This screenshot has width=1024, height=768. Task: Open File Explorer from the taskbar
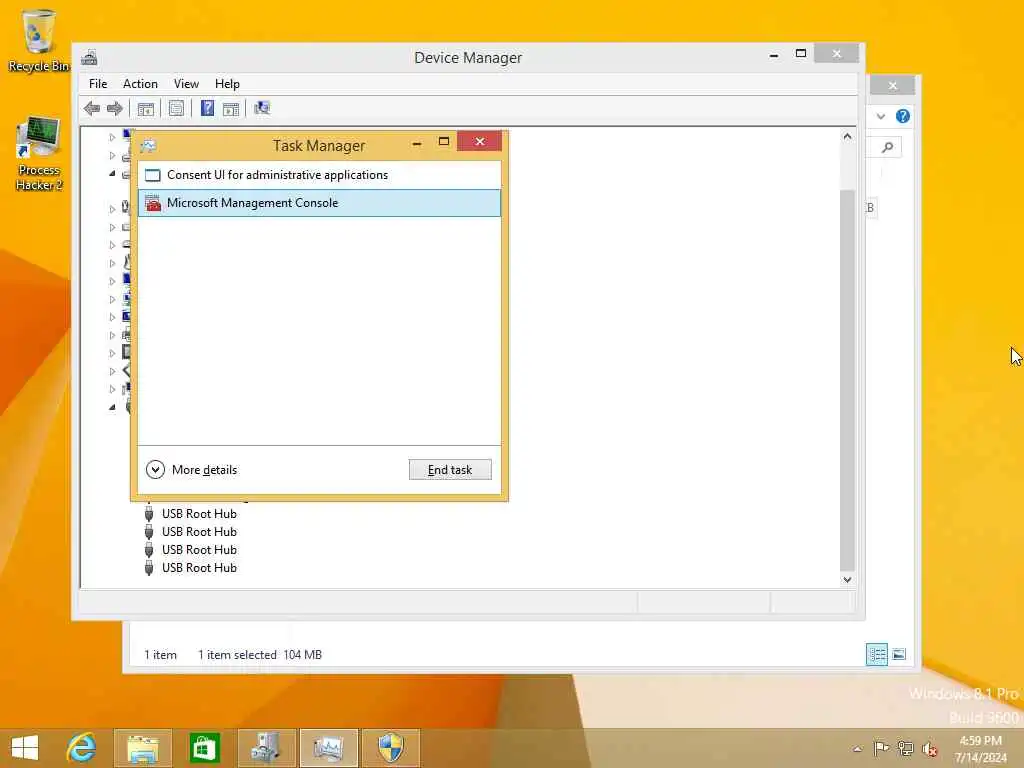point(143,748)
